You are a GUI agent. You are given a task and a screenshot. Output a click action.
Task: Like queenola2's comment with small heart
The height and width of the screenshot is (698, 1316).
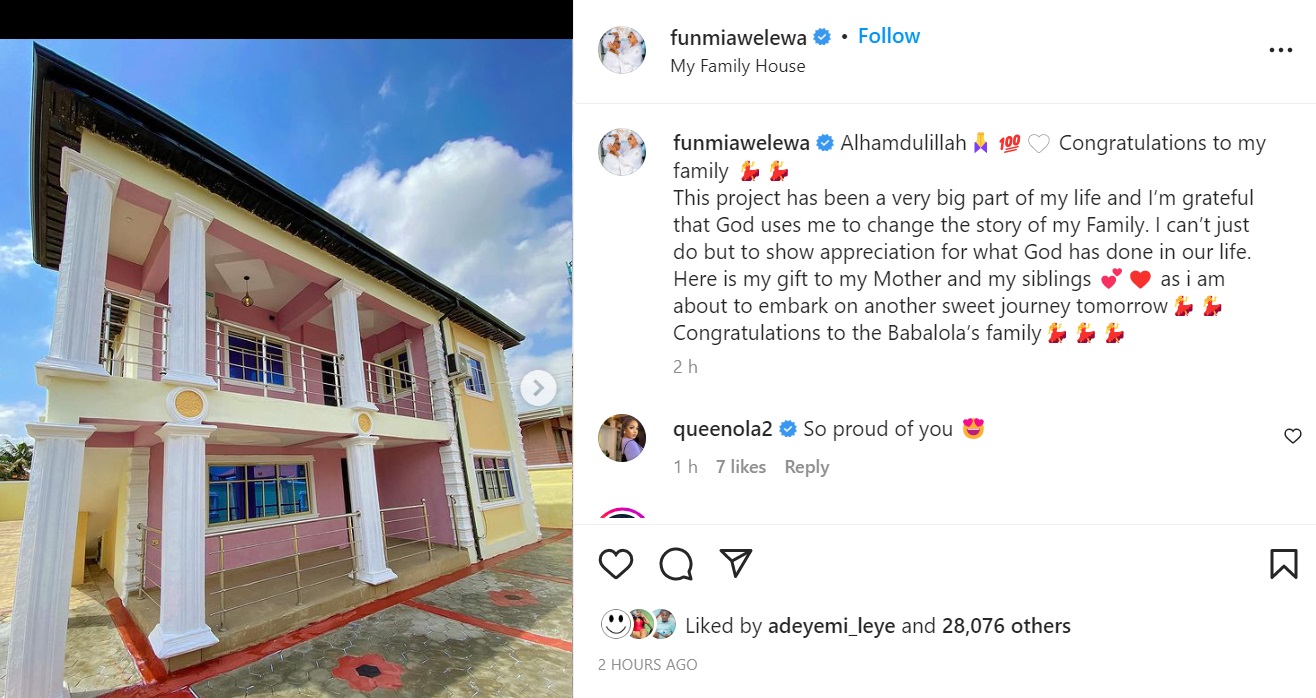[x=1293, y=436]
